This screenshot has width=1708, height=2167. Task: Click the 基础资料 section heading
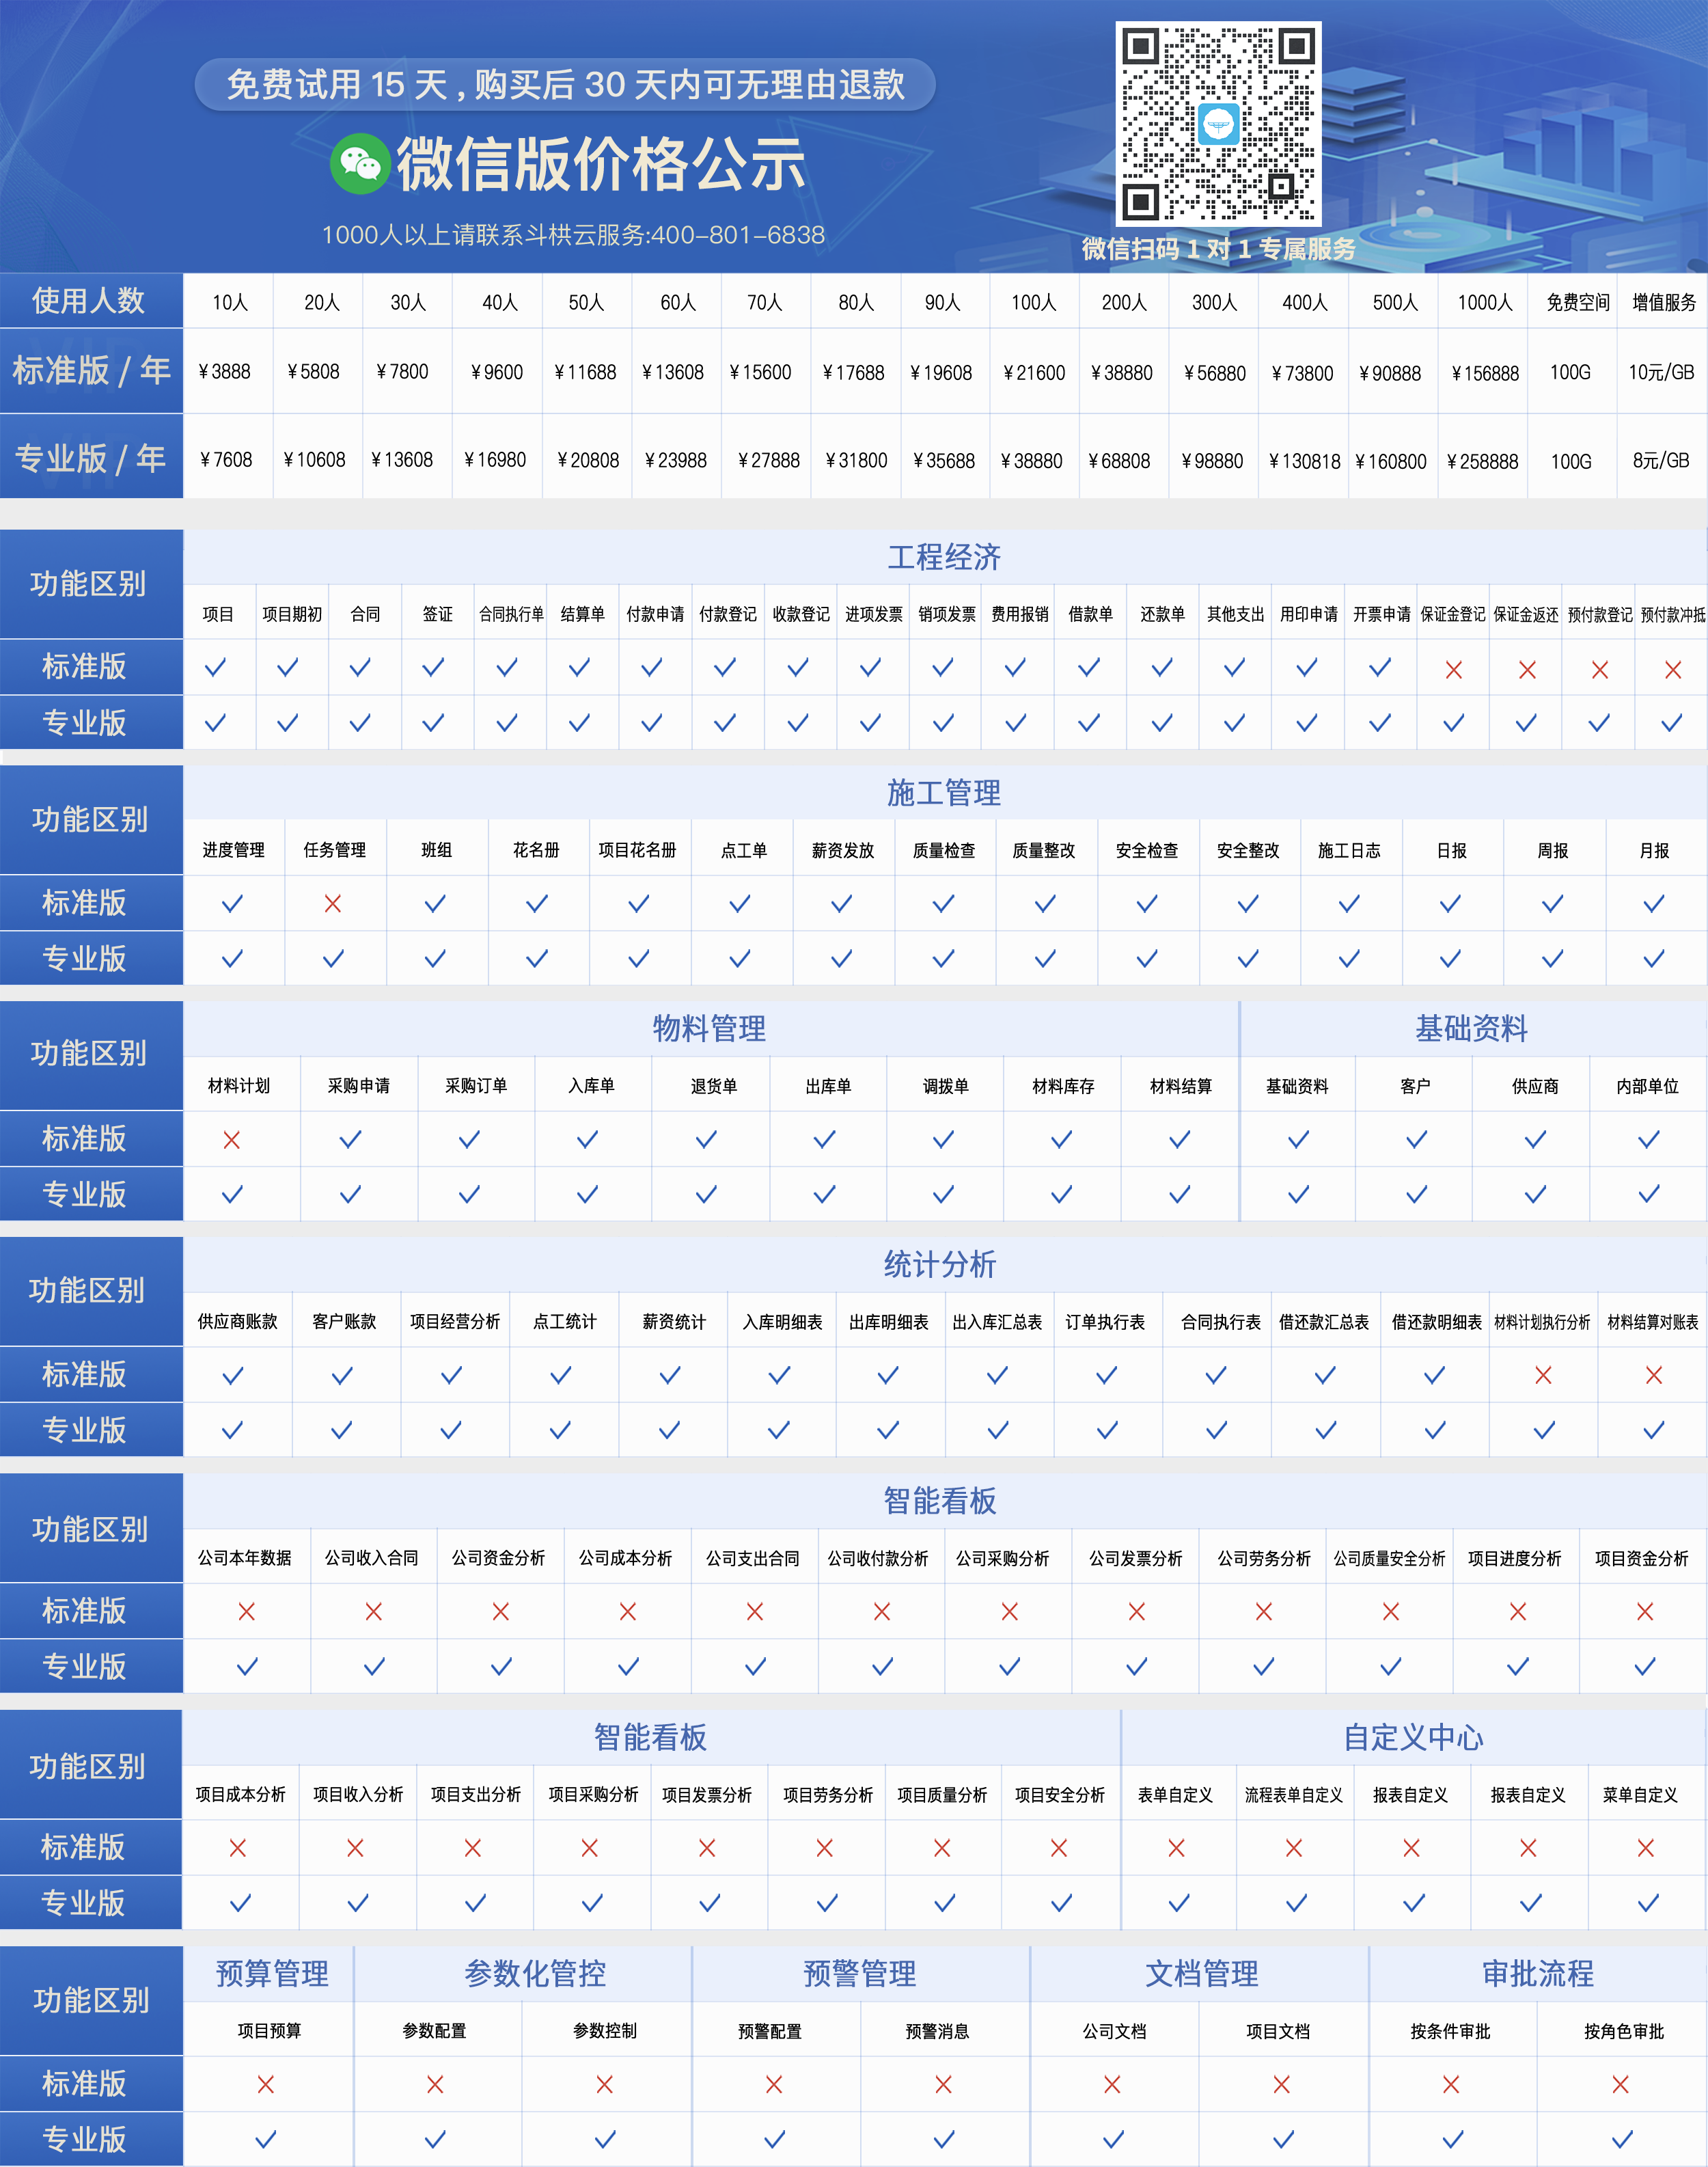click(x=1471, y=1029)
